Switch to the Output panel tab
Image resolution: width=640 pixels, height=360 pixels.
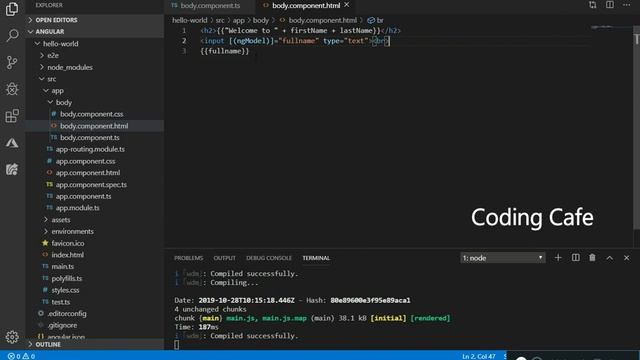[x=224, y=258]
